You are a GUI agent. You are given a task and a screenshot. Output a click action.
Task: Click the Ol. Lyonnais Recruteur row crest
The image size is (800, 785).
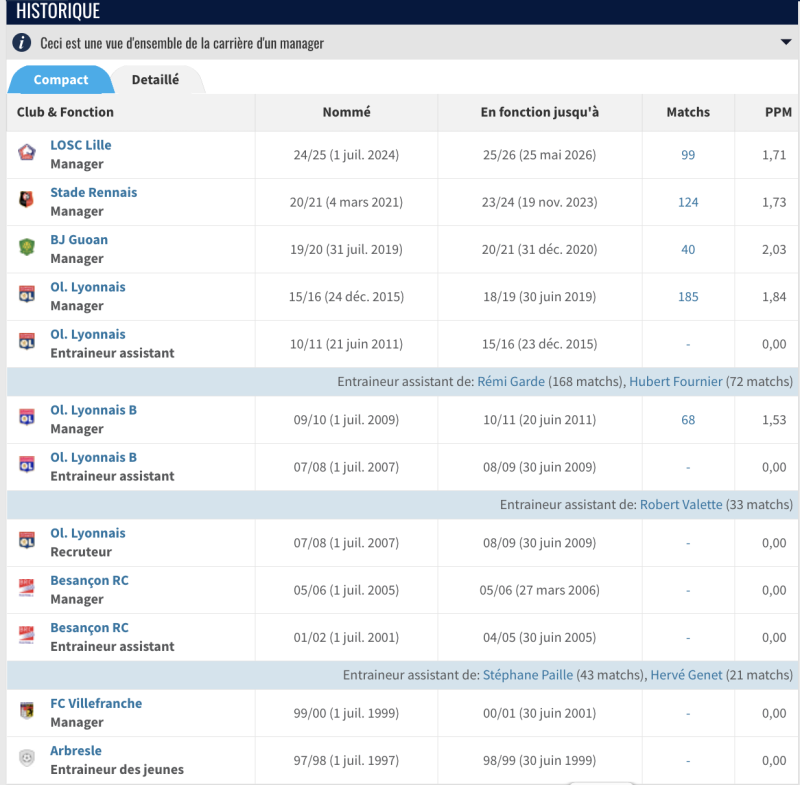27,540
